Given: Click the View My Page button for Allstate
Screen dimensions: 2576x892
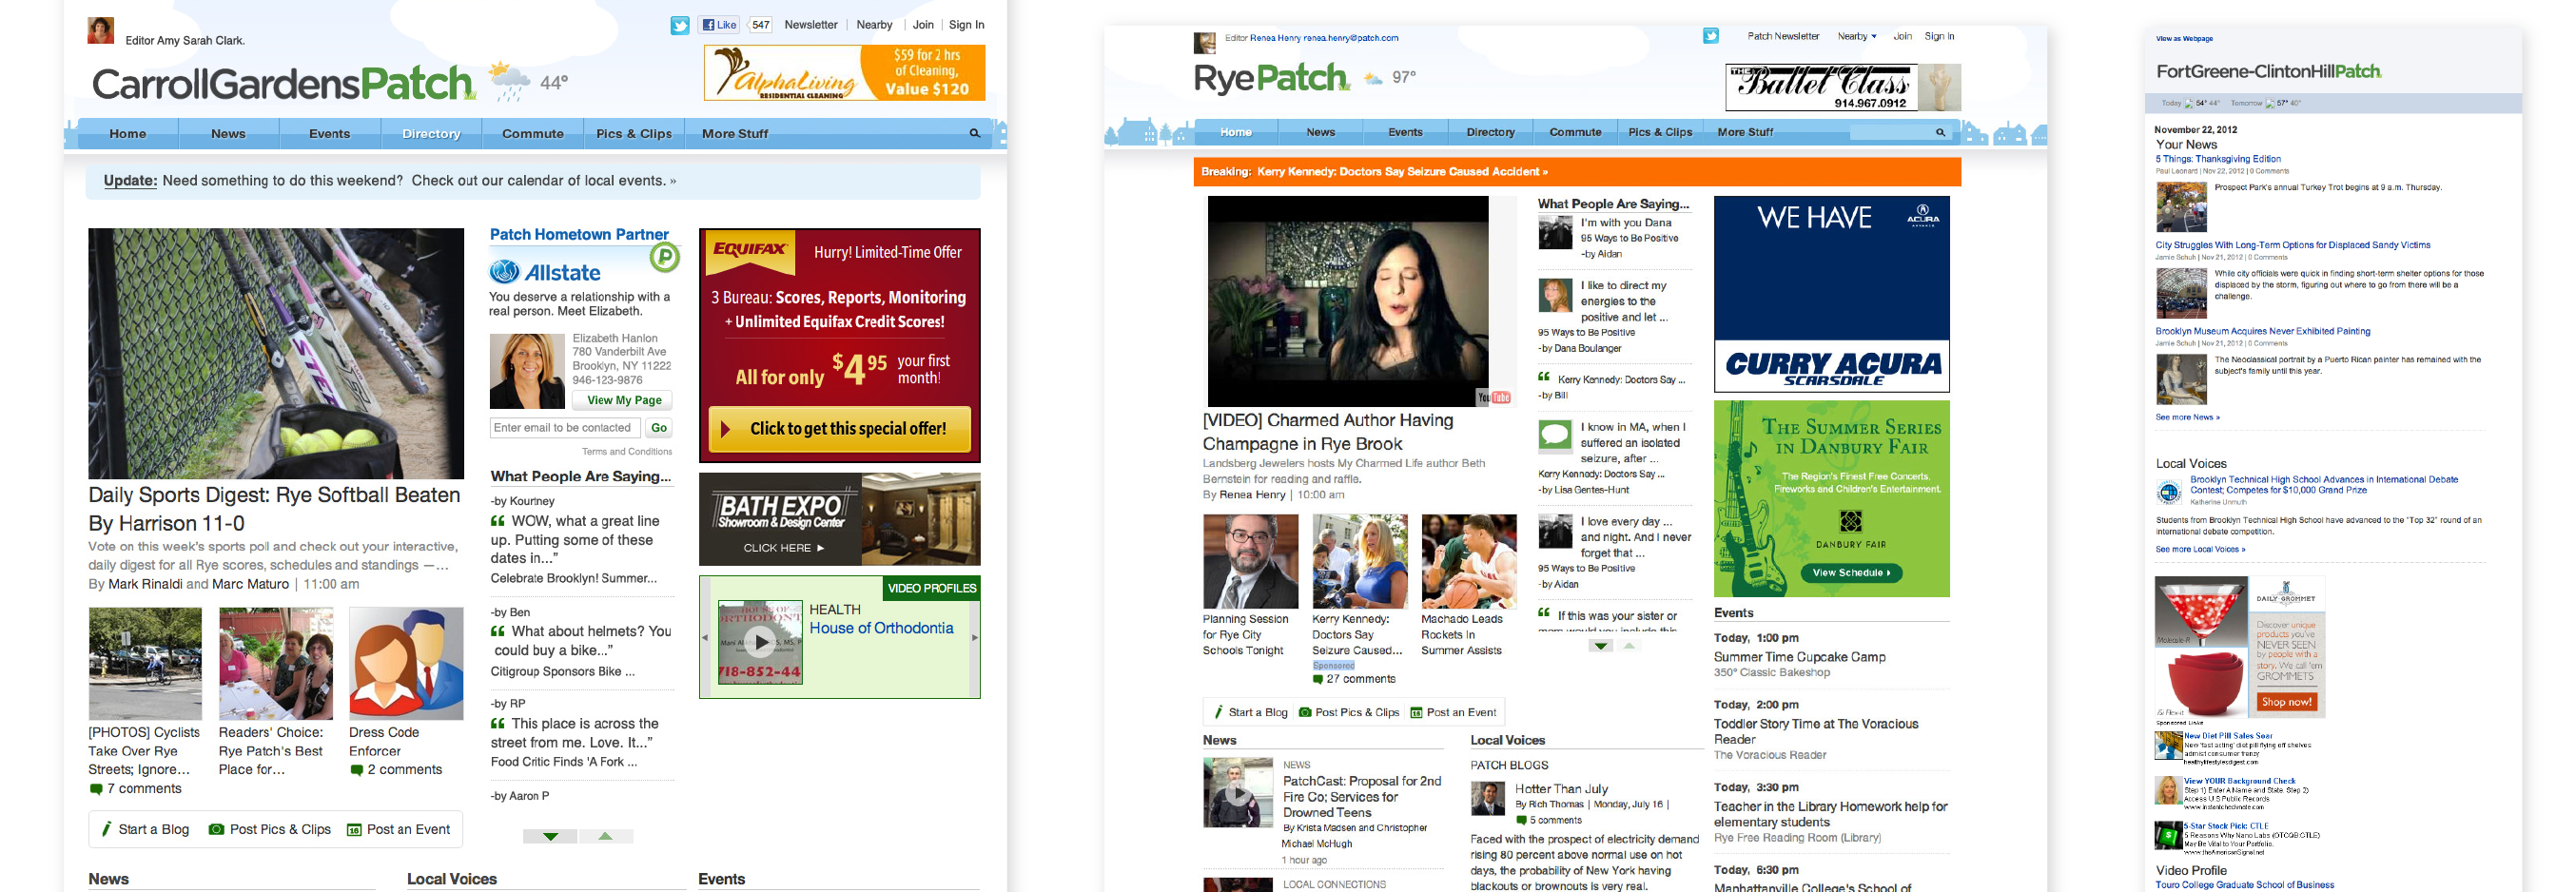Looking at the screenshot, I should (x=623, y=400).
